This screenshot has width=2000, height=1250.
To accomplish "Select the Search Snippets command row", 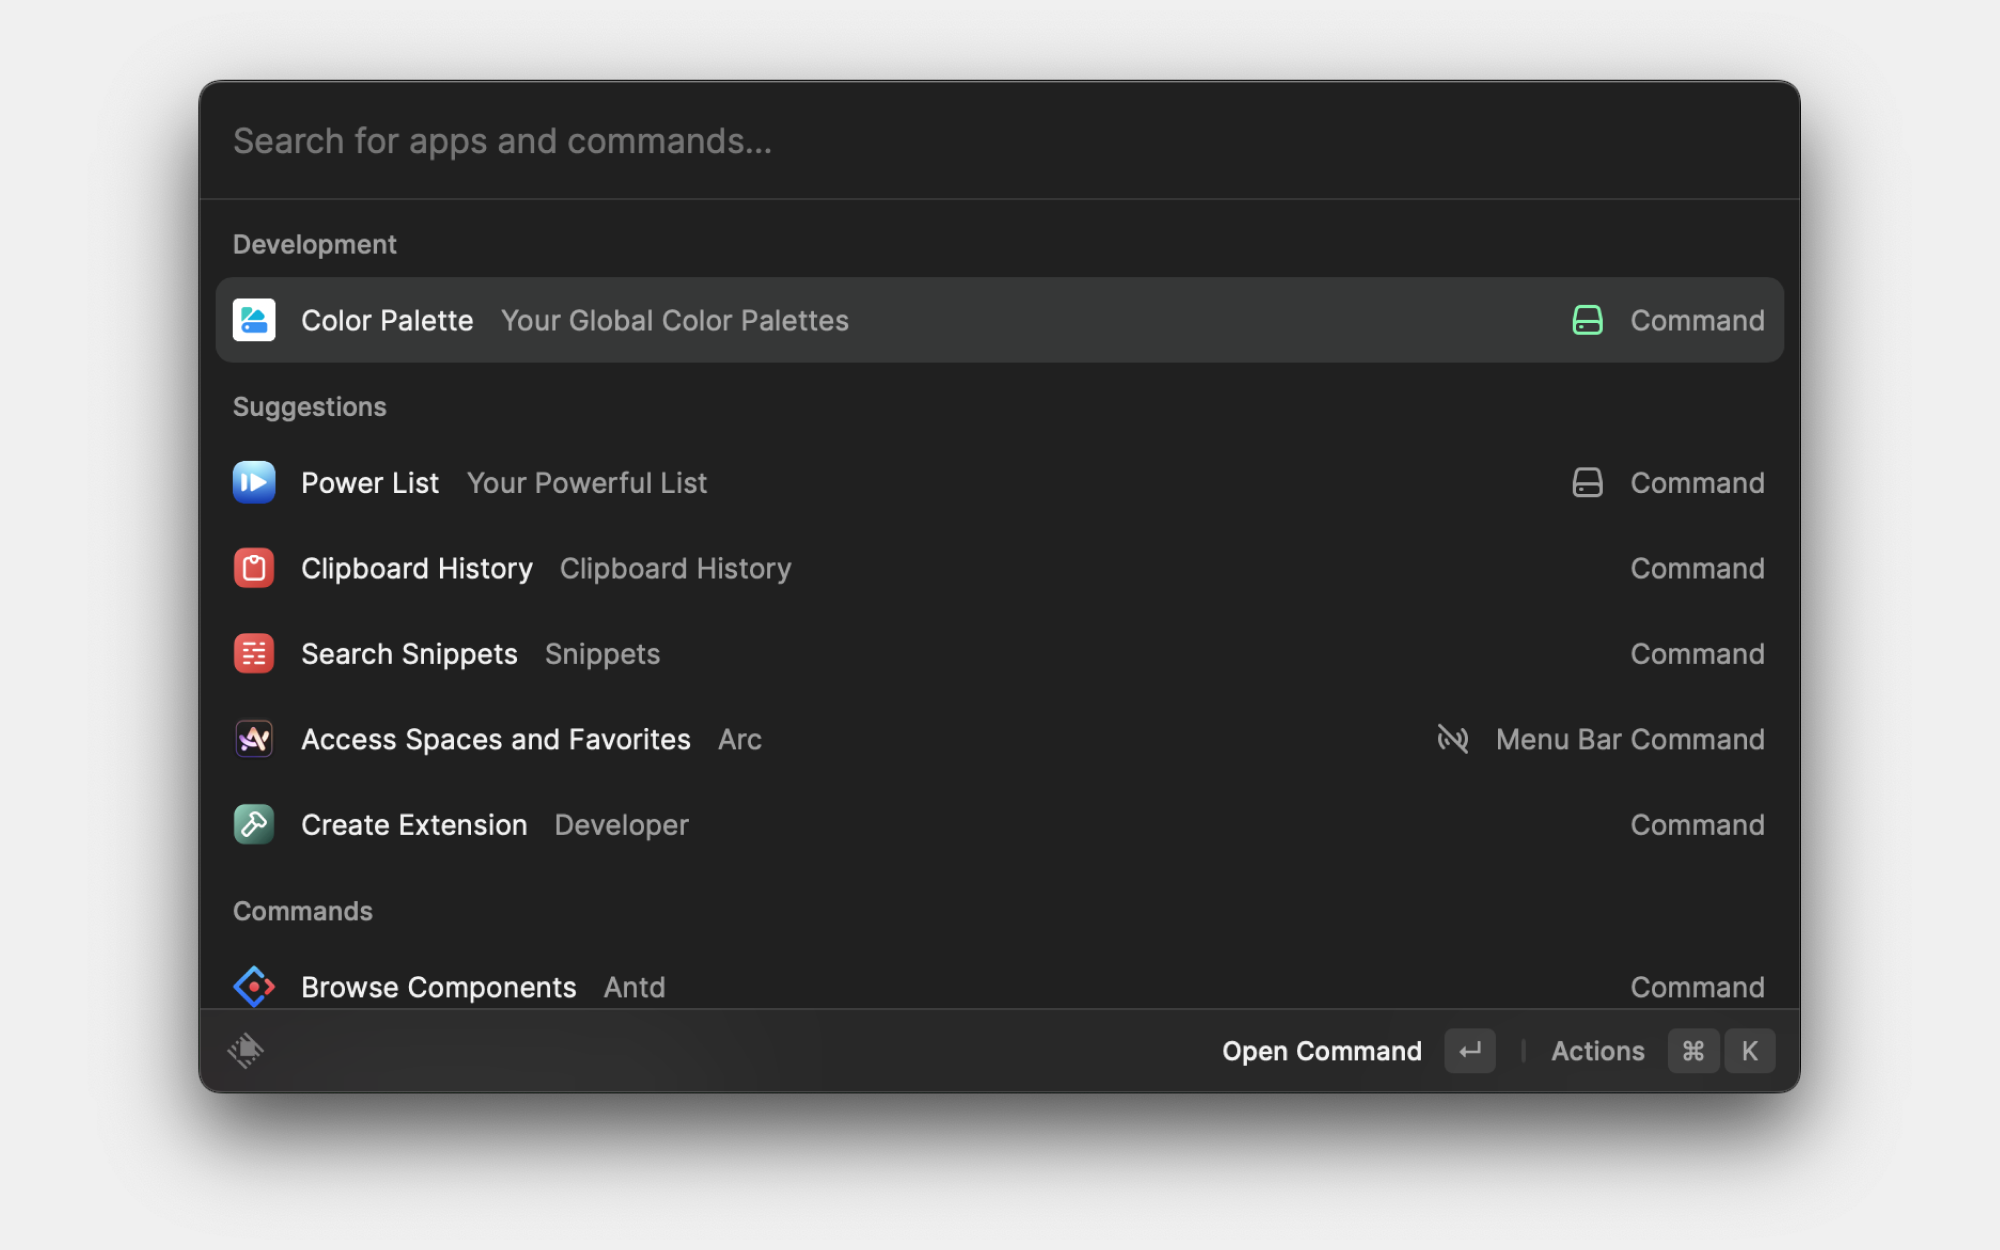I will [x=1000, y=654].
